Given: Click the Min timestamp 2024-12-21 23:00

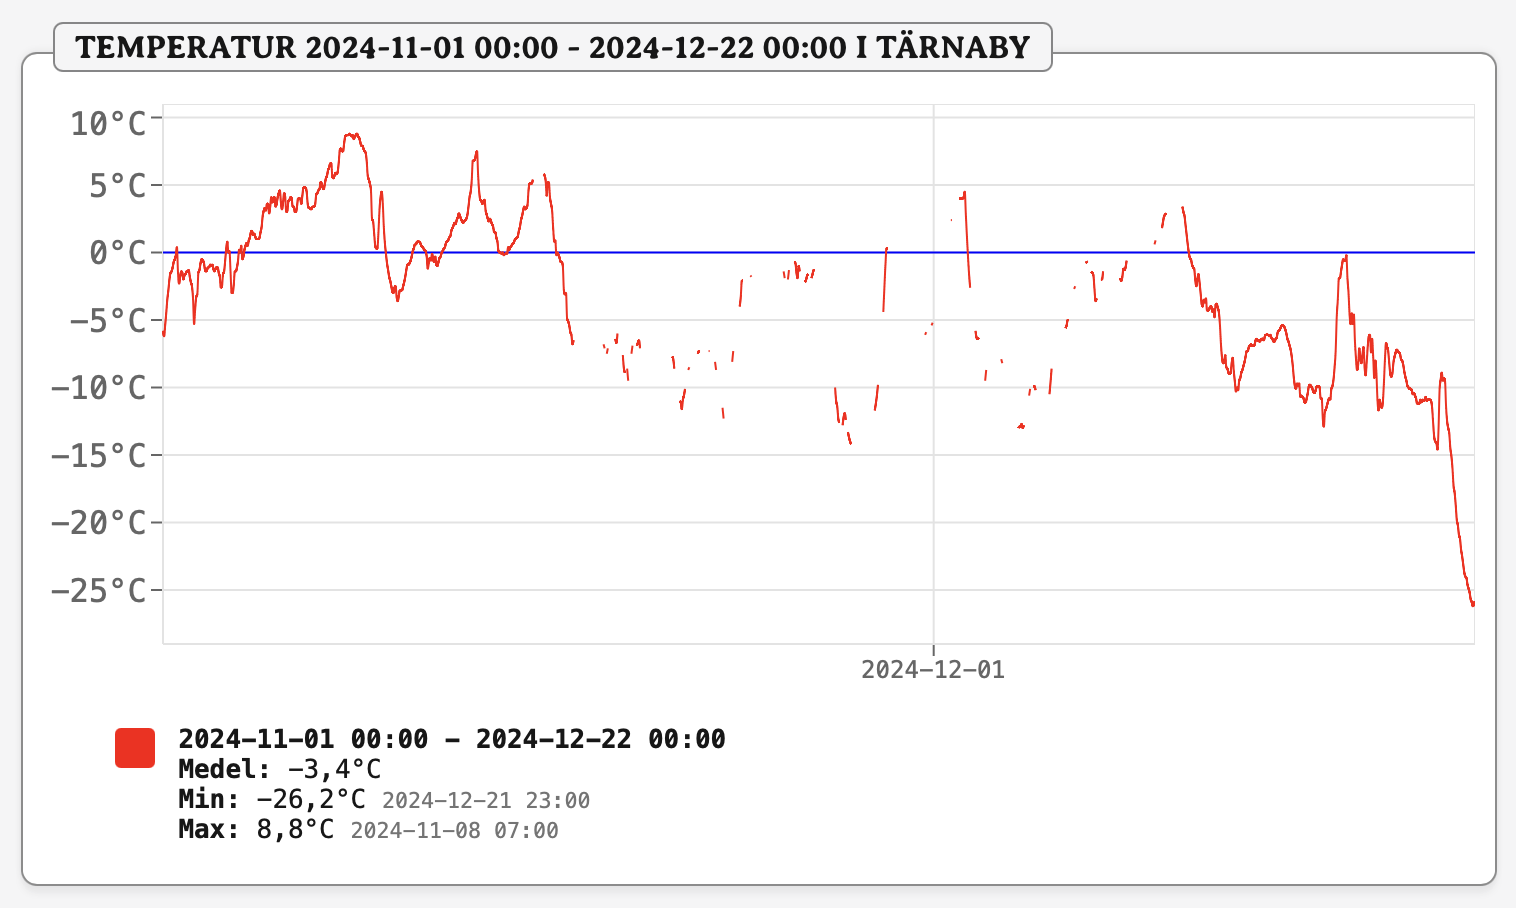Looking at the screenshot, I should (486, 801).
